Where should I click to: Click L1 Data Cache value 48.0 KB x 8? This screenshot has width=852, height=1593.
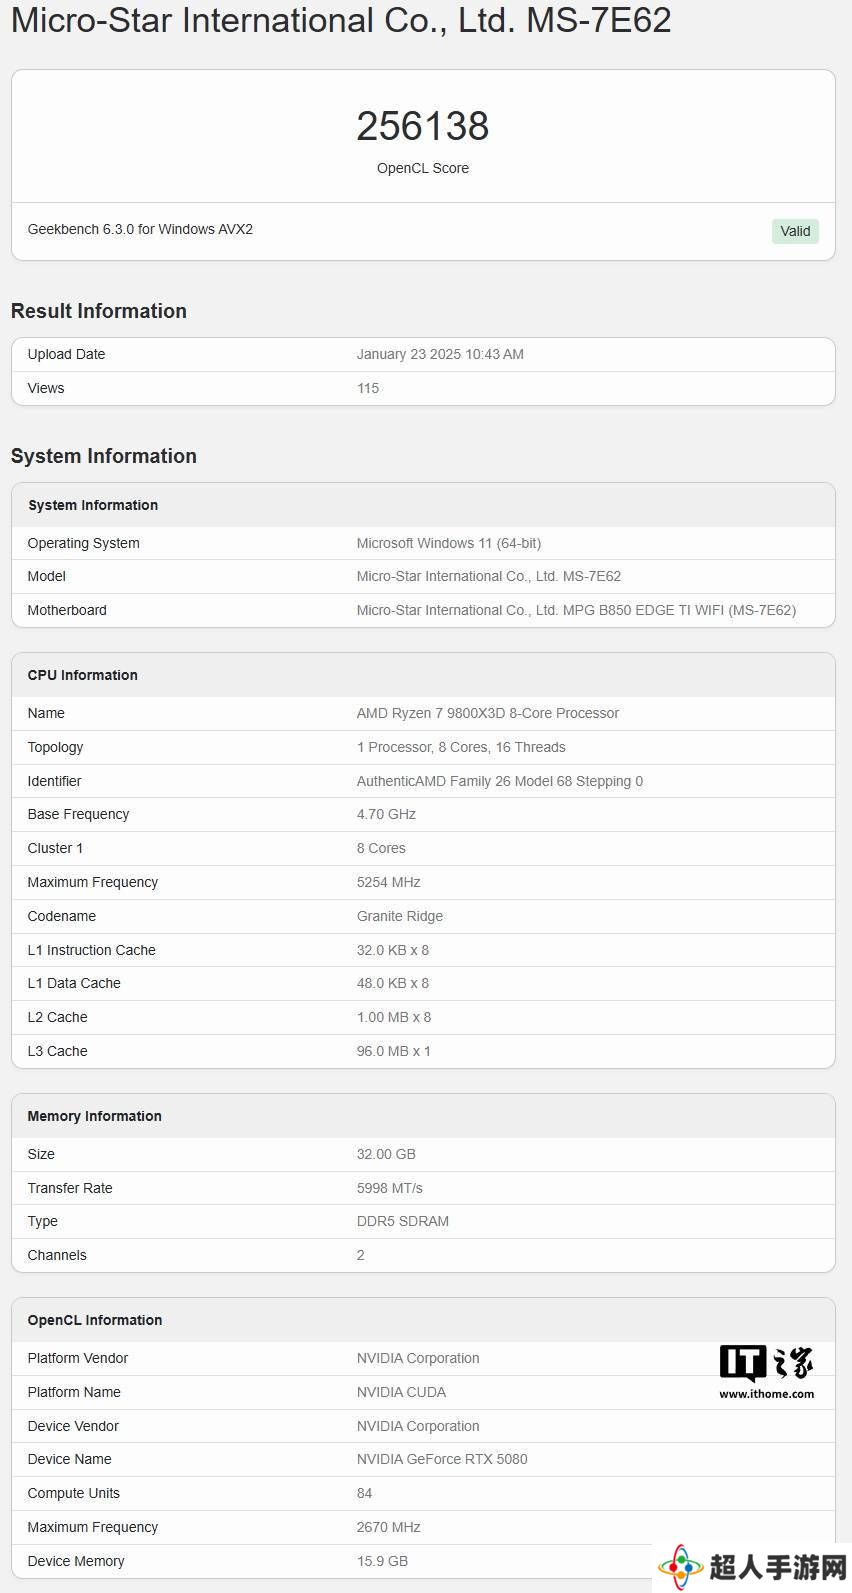[x=393, y=983]
